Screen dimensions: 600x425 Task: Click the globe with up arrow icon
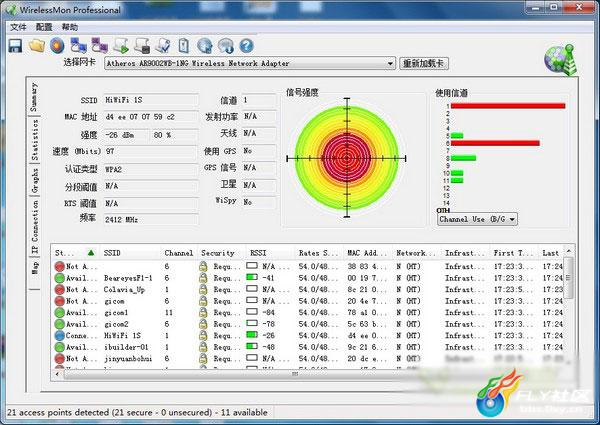(205, 46)
